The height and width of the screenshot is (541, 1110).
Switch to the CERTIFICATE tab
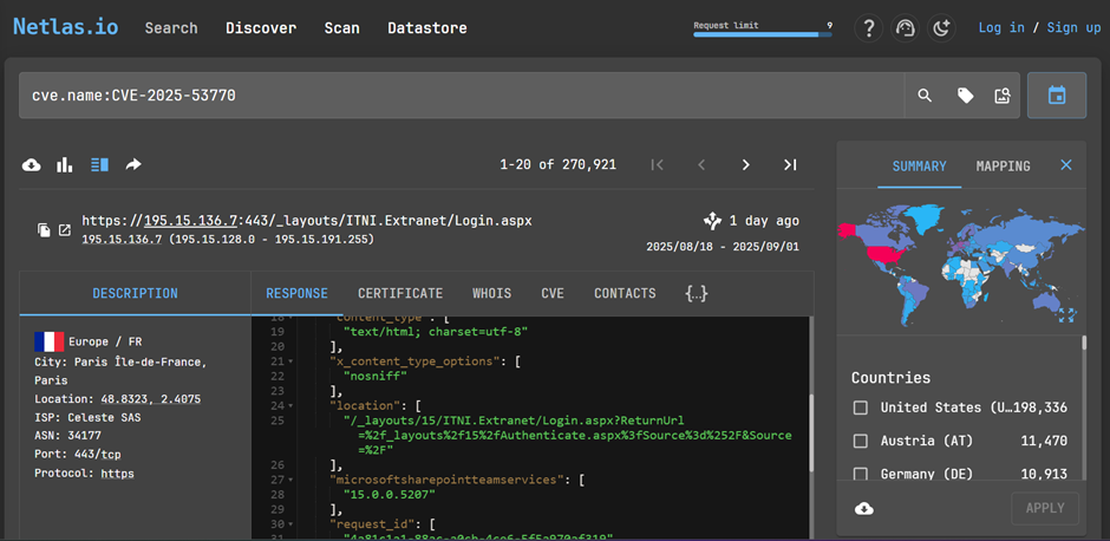click(x=401, y=293)
